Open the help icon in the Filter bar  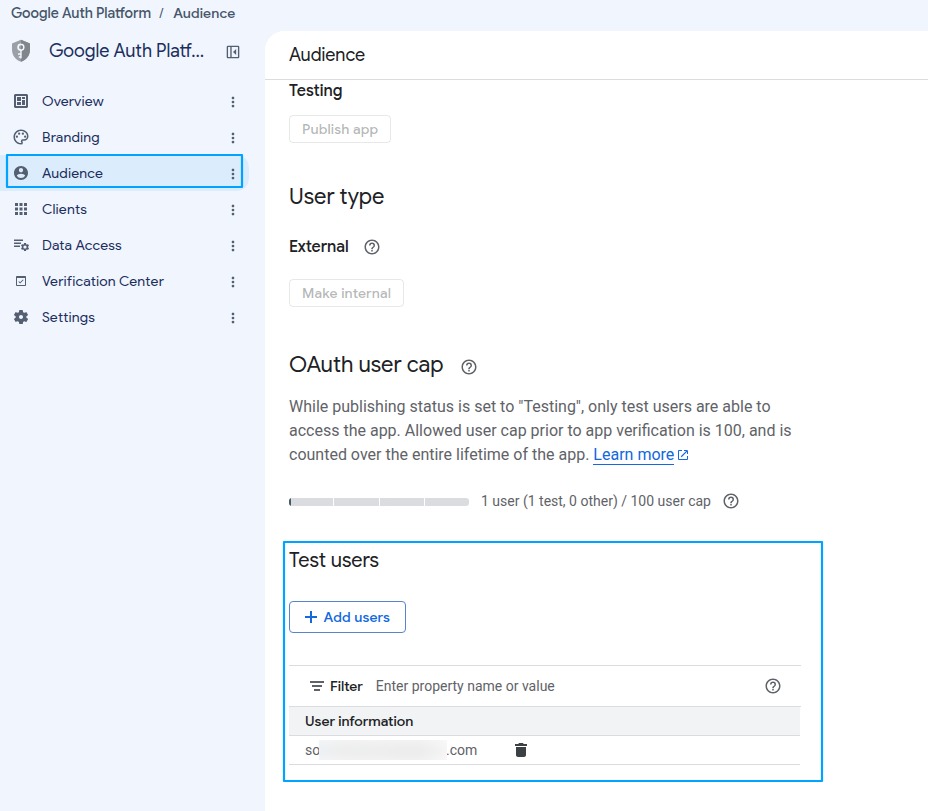[773, 686]
